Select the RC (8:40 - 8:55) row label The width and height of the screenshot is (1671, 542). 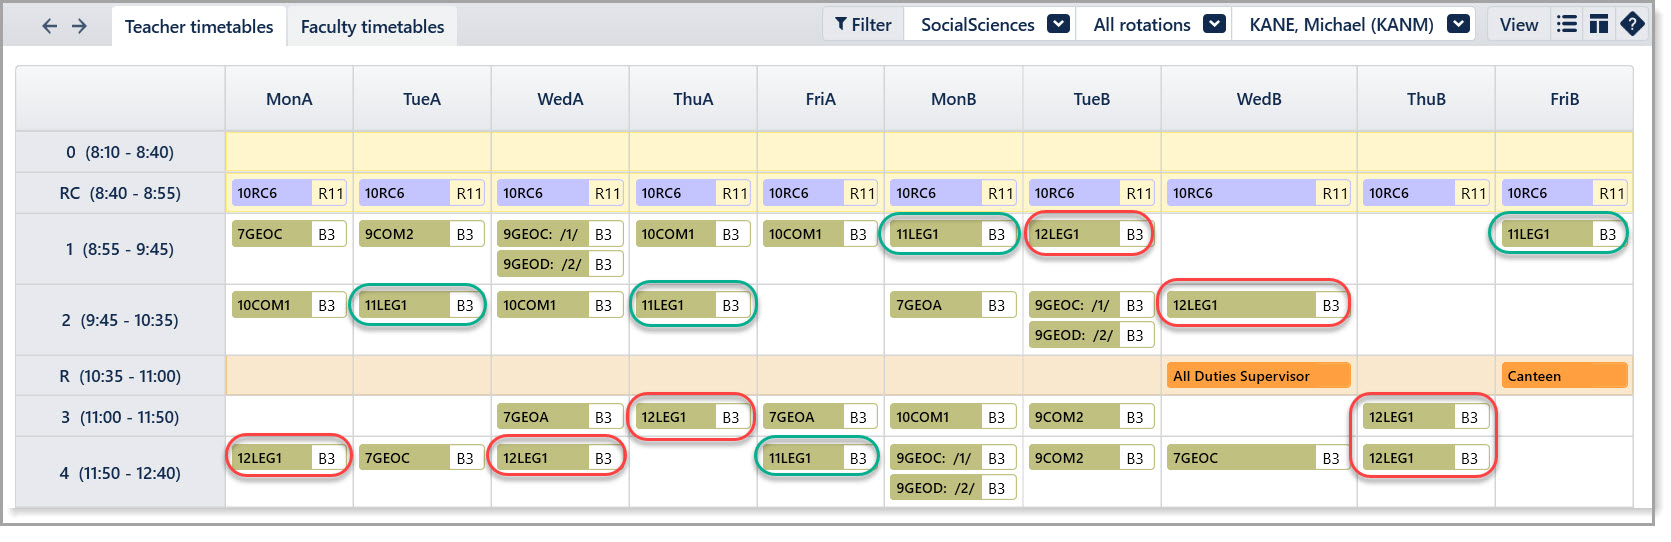click(x=120, y=193)
